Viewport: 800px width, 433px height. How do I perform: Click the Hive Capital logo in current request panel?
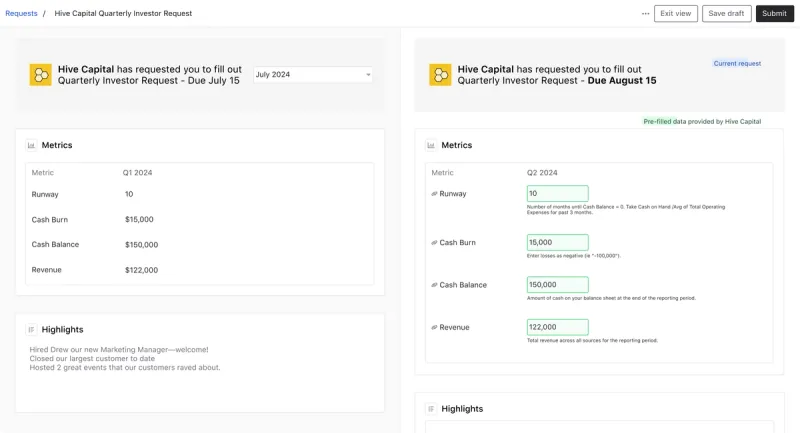[x=440, y=74]
